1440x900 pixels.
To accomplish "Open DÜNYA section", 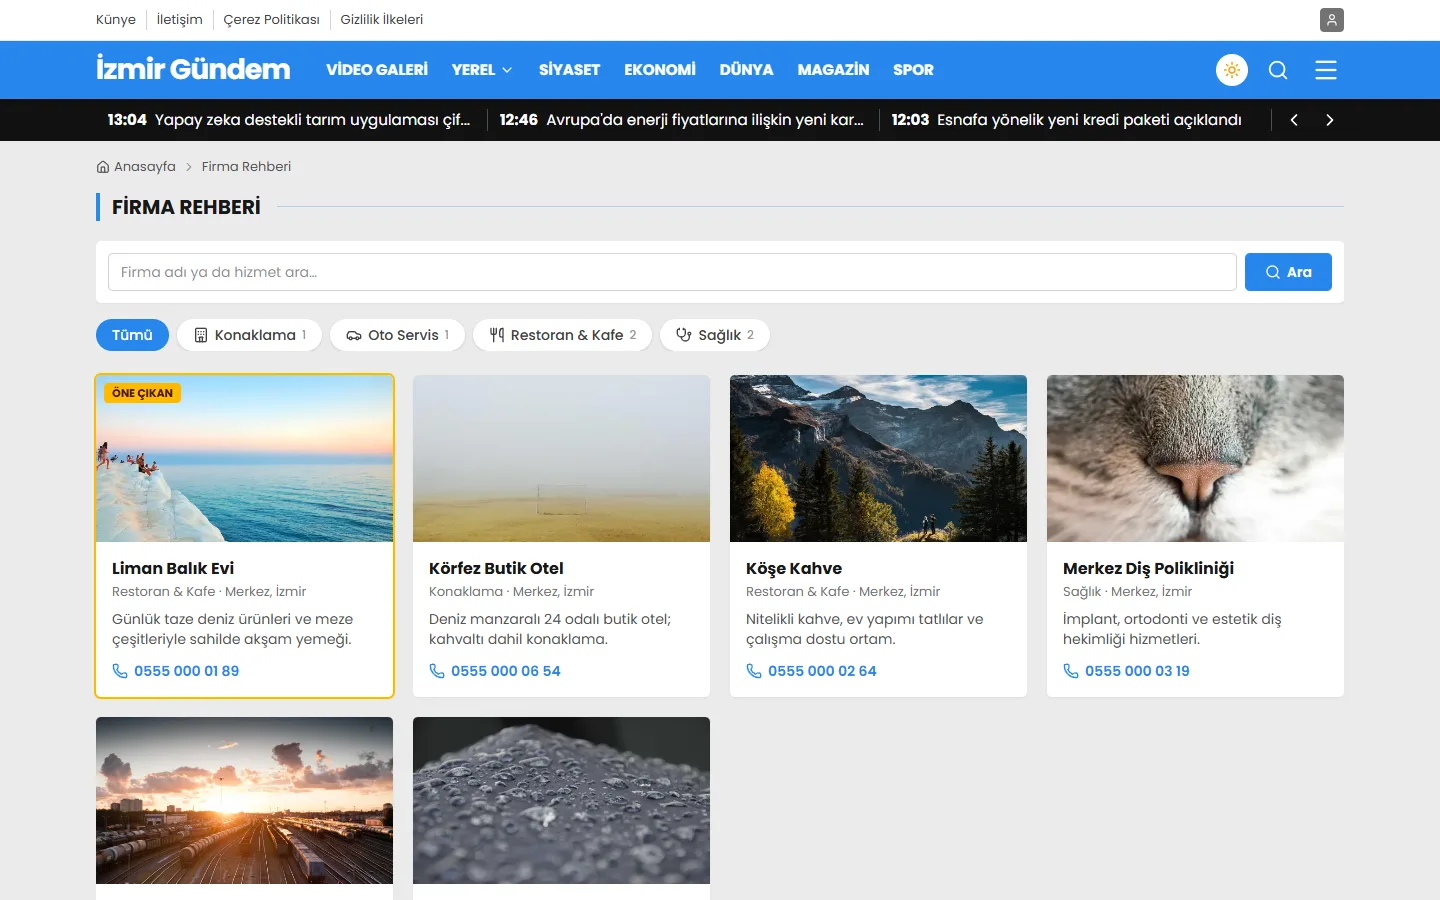I will (746, 70).
